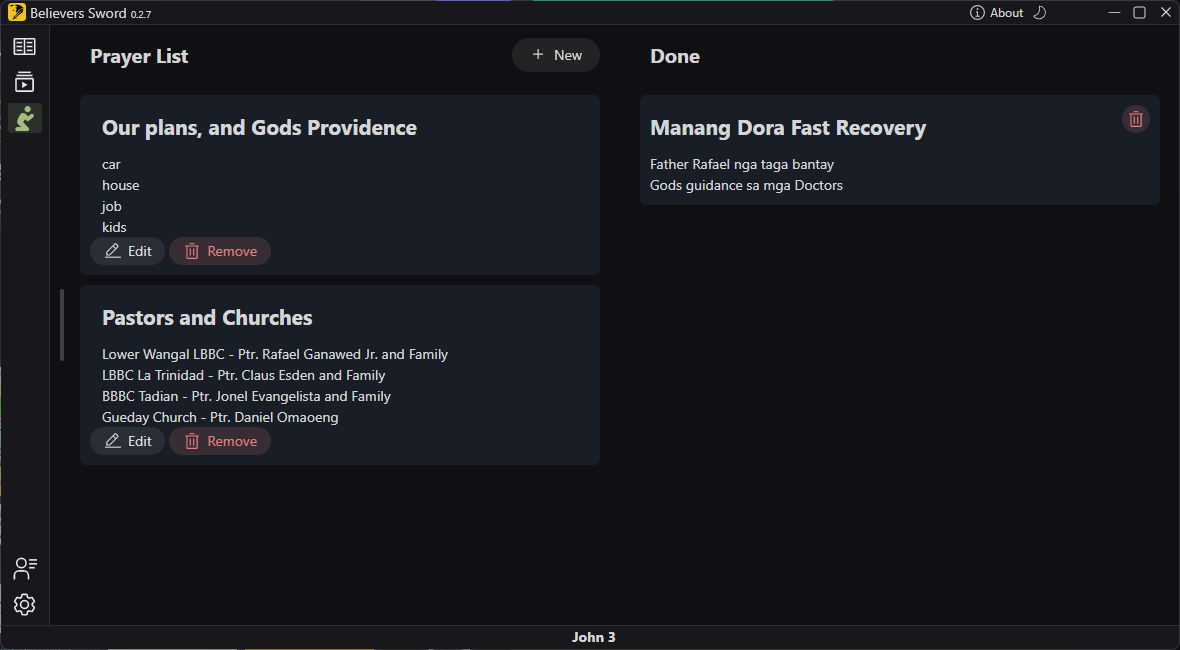Image resolution: width=1180 pixels, height=650 pixels.
Task: Click the Prayer List heading
Action: click(139, 56)
